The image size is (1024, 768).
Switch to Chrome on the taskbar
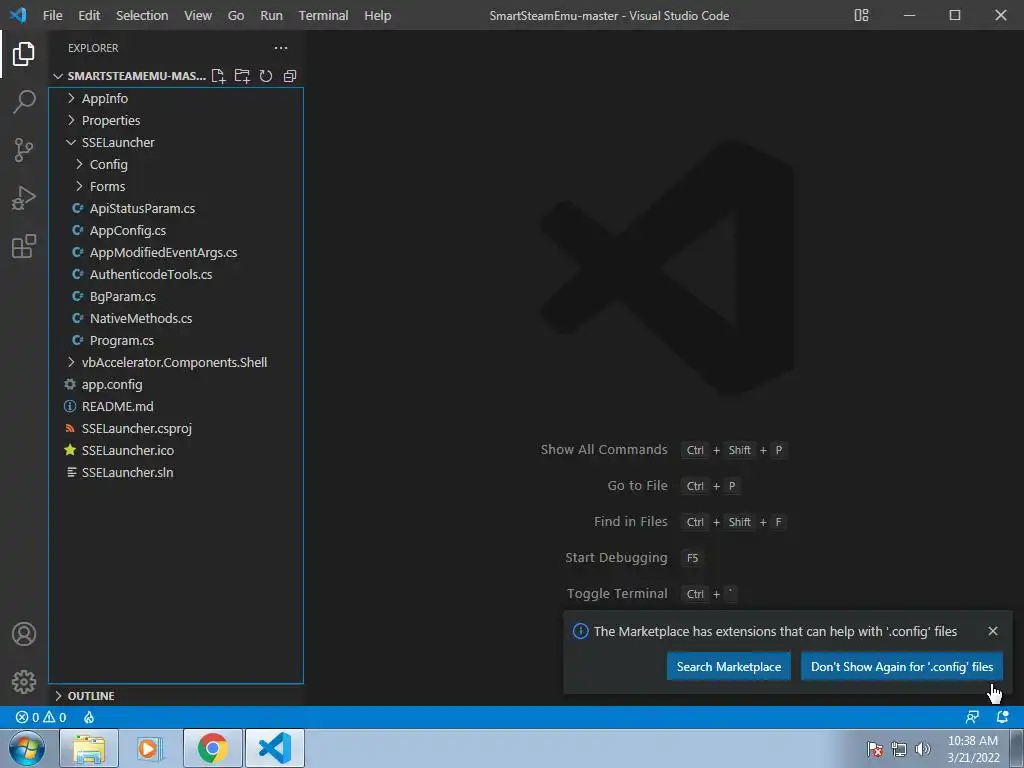(x=213, y=748)
